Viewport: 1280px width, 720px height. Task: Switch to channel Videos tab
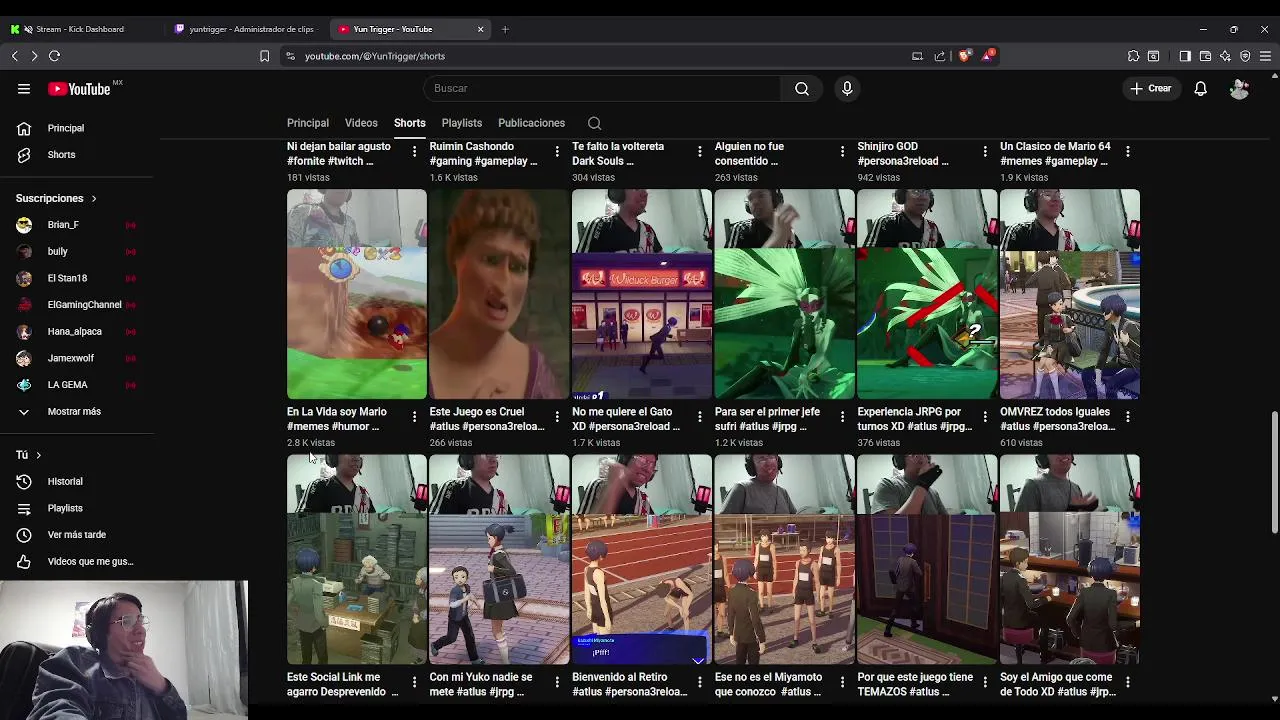point(361,123)
